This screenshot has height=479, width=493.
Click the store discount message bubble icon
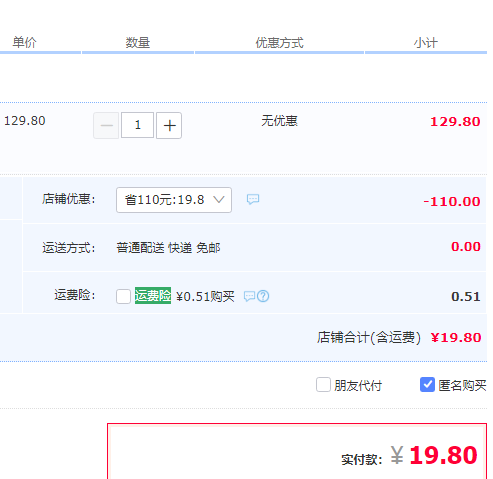pyautogui.click(x=253, y=199)
